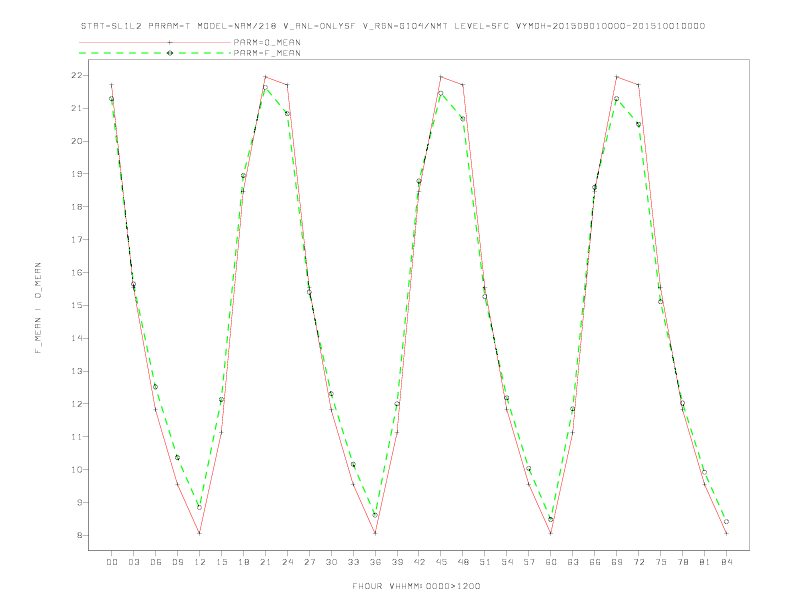Click LEVEL=SFC in the chart title
The height and width of the screenshot is (612, 792).
pyautogui.click(x=481, y=26)
